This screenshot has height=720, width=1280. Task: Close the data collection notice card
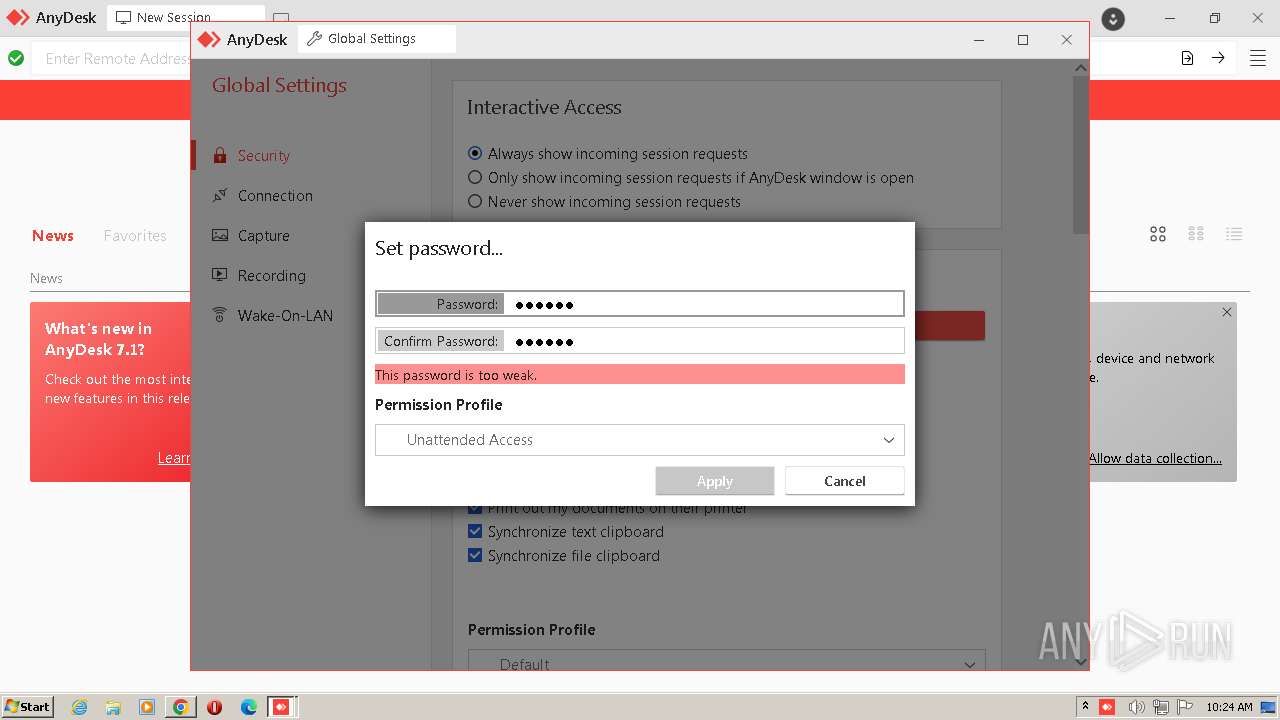tap(1227, 312)
